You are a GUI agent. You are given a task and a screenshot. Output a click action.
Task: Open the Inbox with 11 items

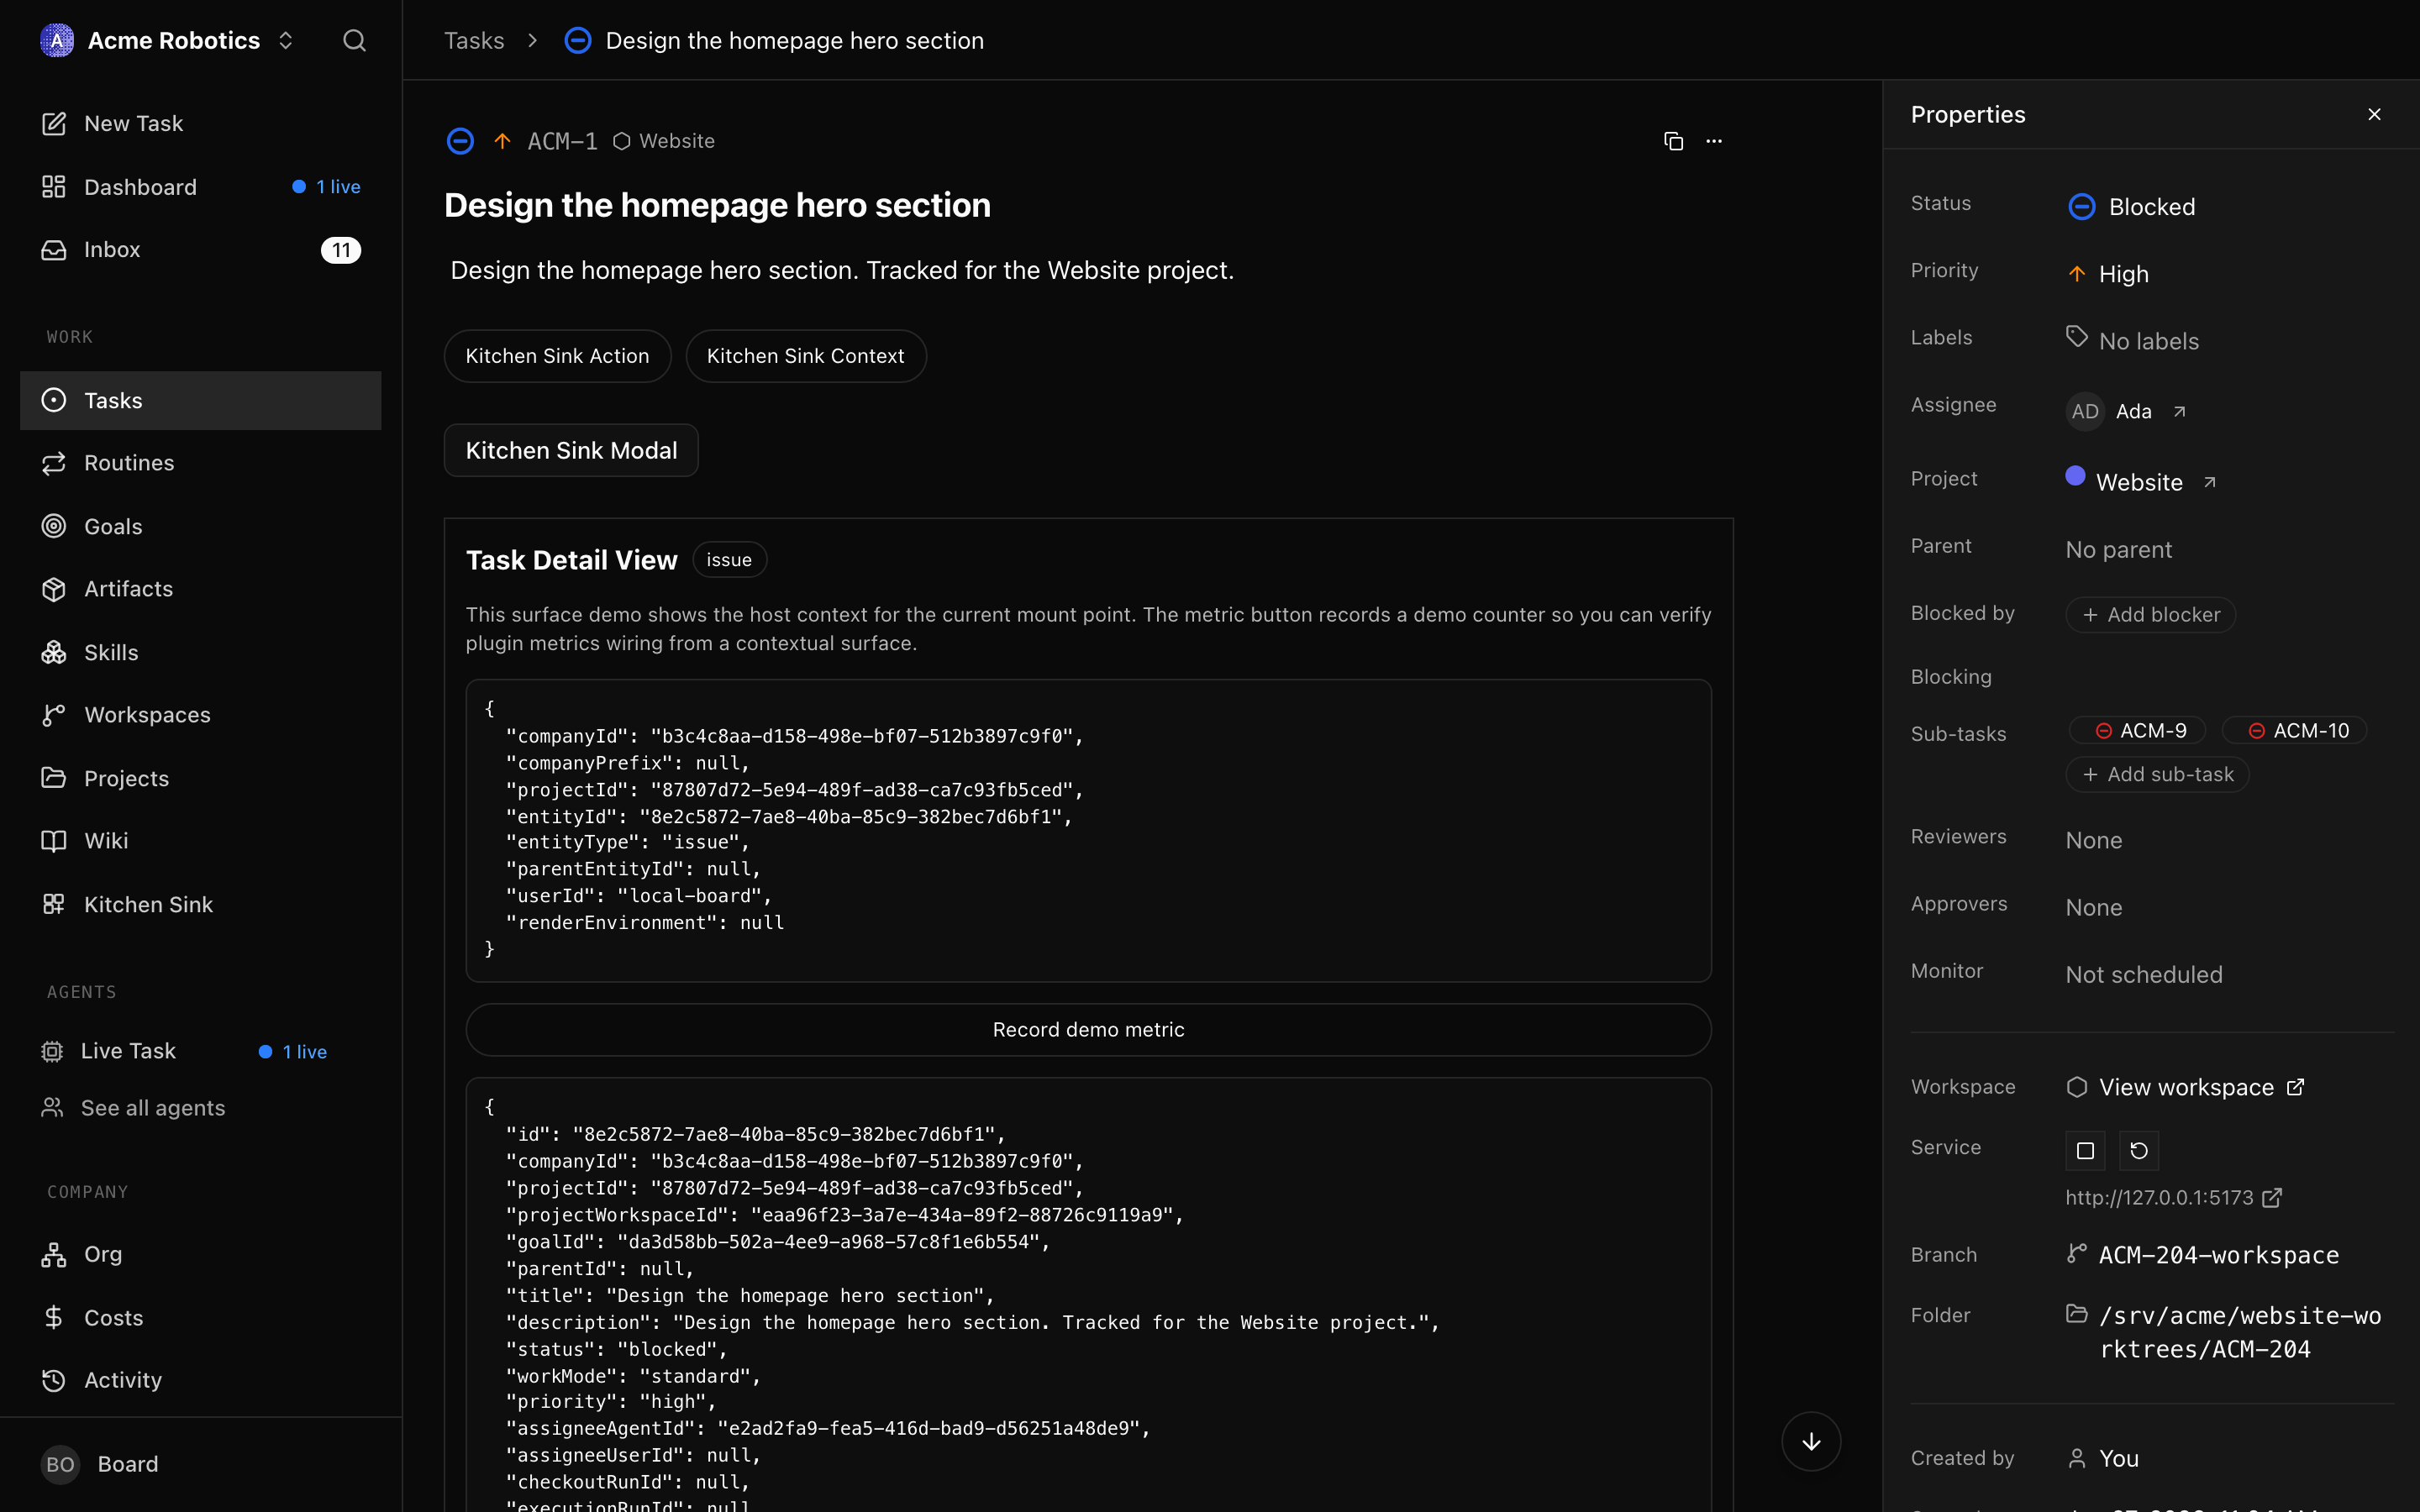(x=200, y=249)
